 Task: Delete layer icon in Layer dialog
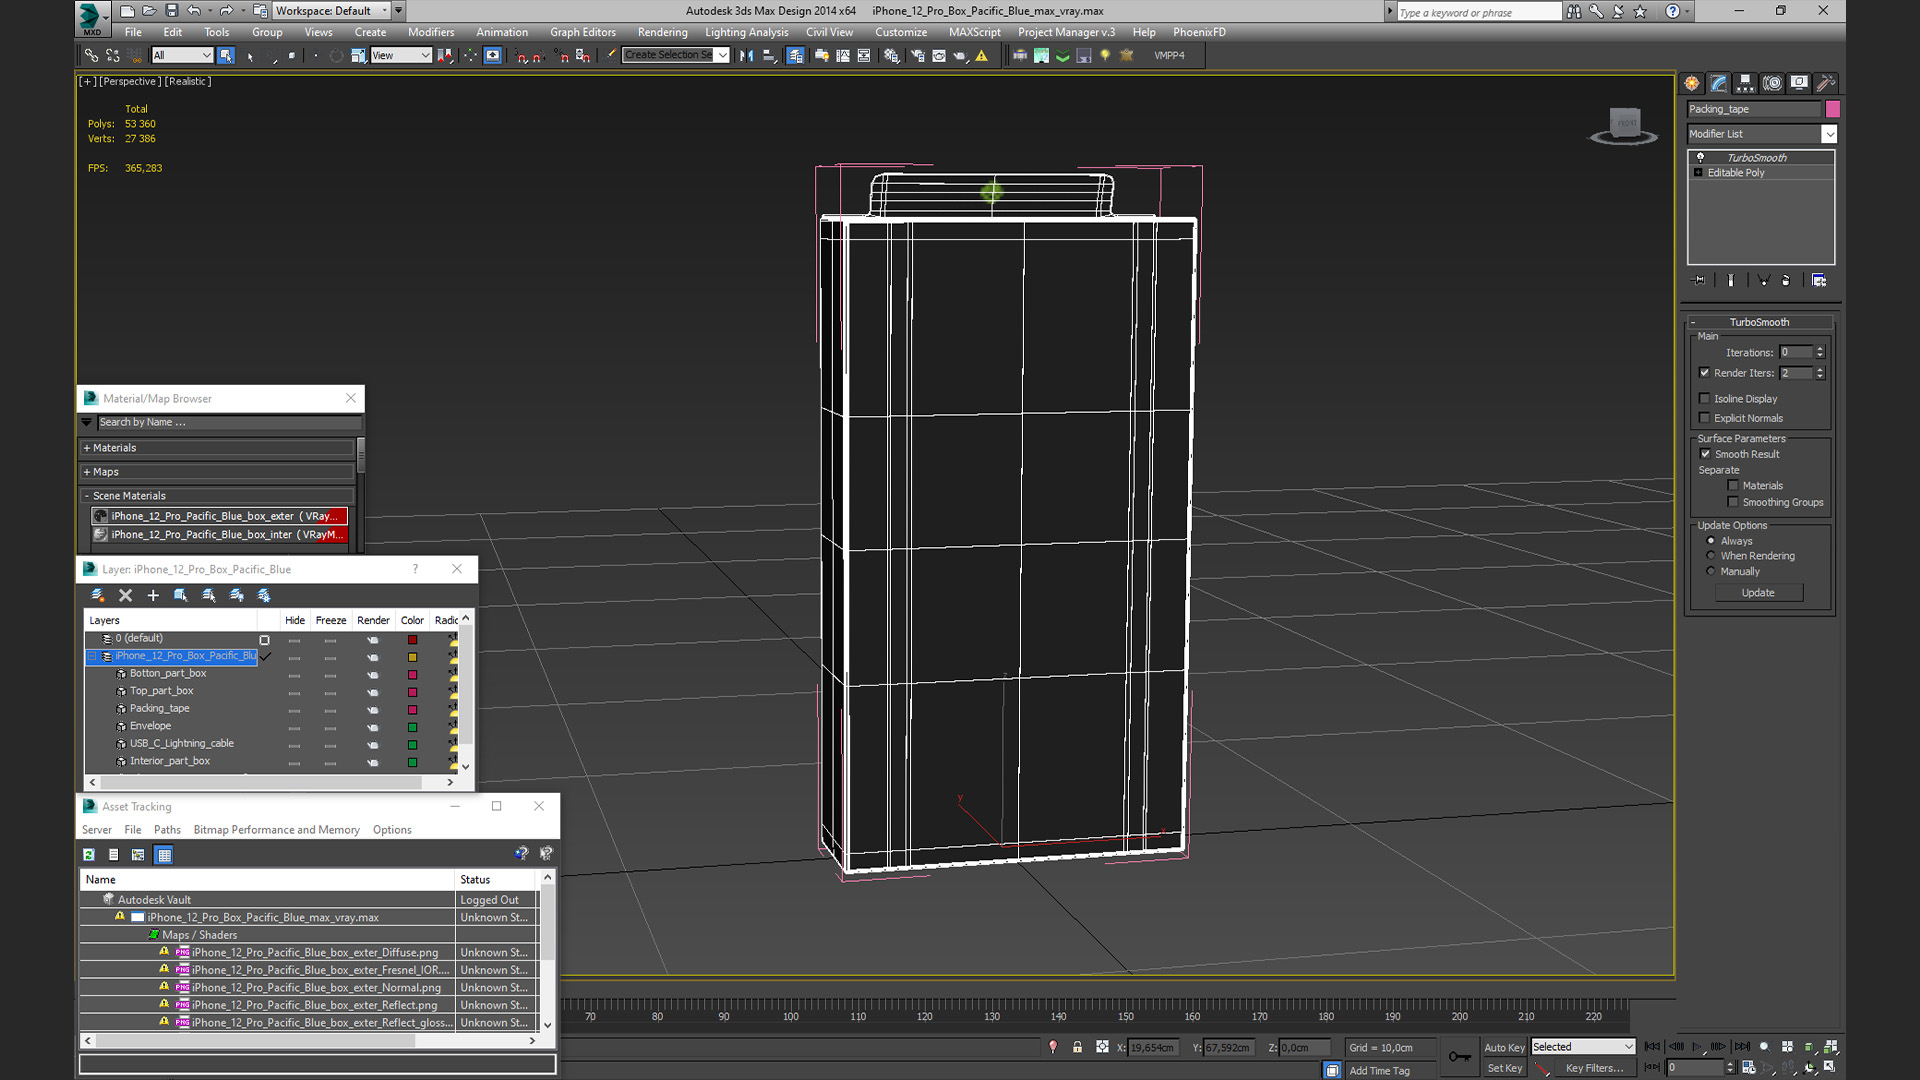pyautogui.click(x=126, y=595)
